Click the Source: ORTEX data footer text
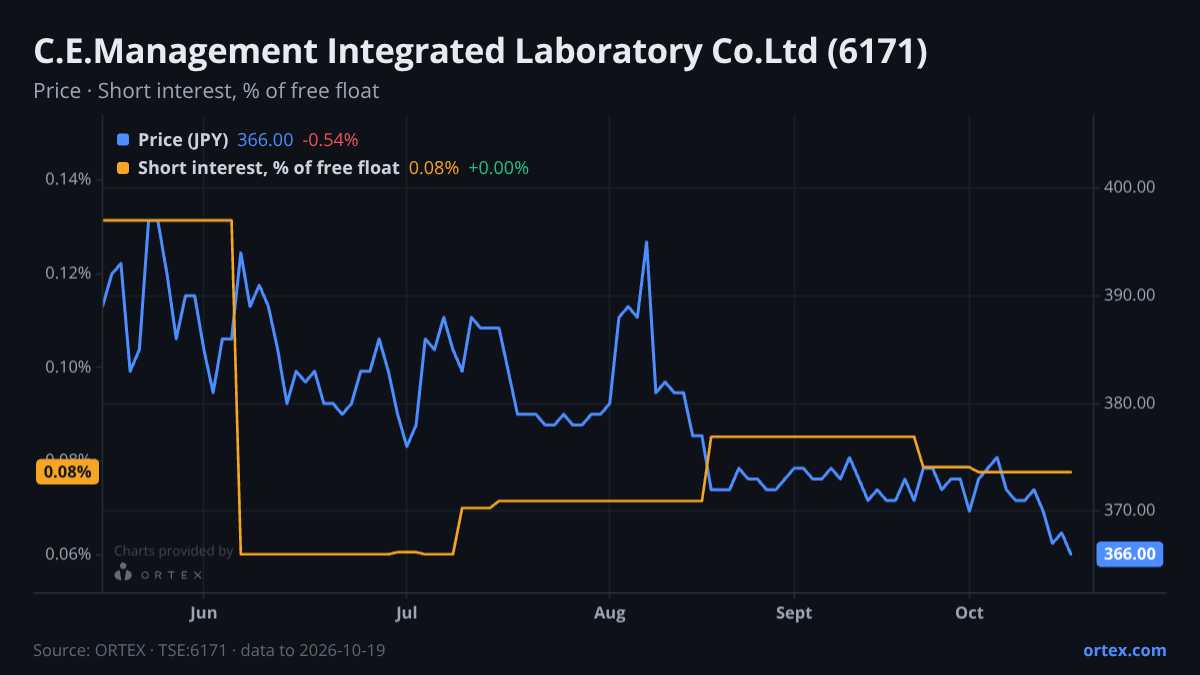Image resolution: width=1200 pixels, height=675 pixels. (209, 650)
